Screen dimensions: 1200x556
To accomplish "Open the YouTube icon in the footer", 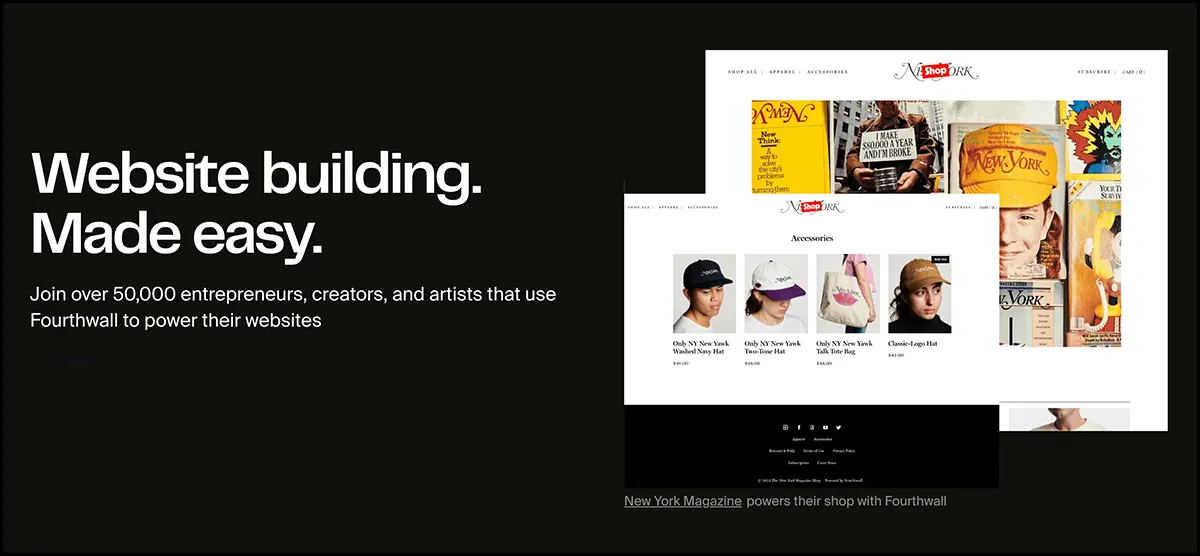I will point(825,427).
